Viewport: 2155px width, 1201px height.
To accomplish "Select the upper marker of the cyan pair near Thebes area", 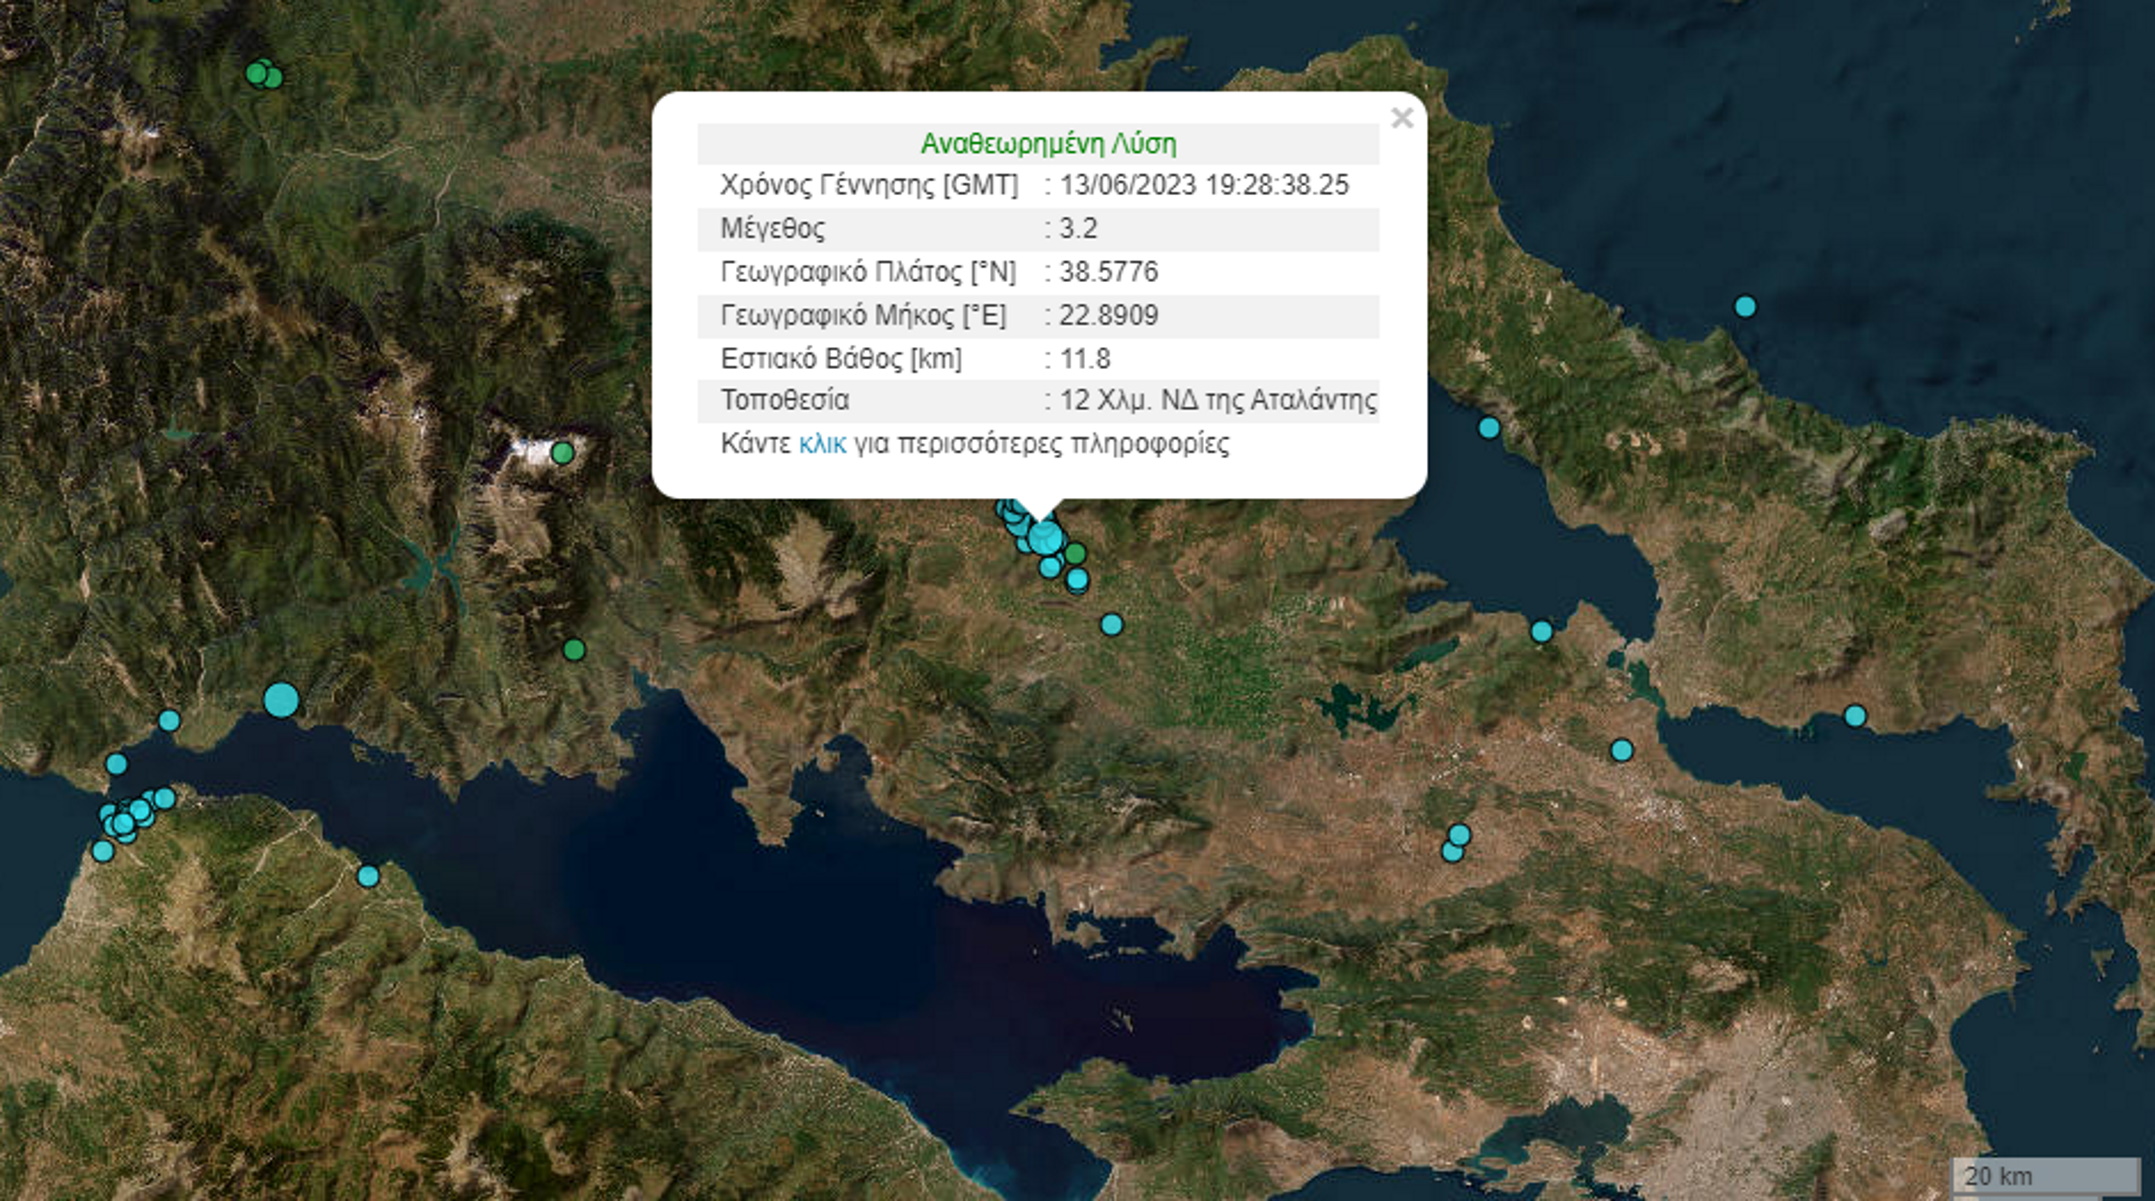I will click(1459, 834).
